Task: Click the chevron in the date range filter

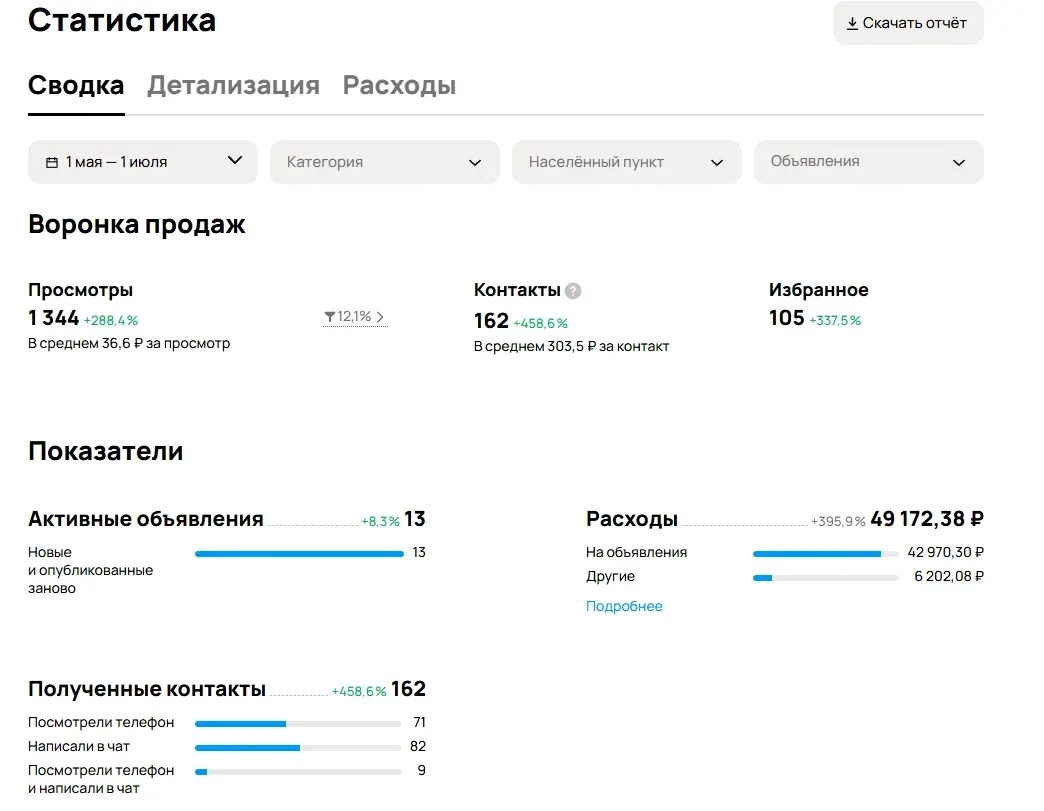Action: [x=235, y=160]
